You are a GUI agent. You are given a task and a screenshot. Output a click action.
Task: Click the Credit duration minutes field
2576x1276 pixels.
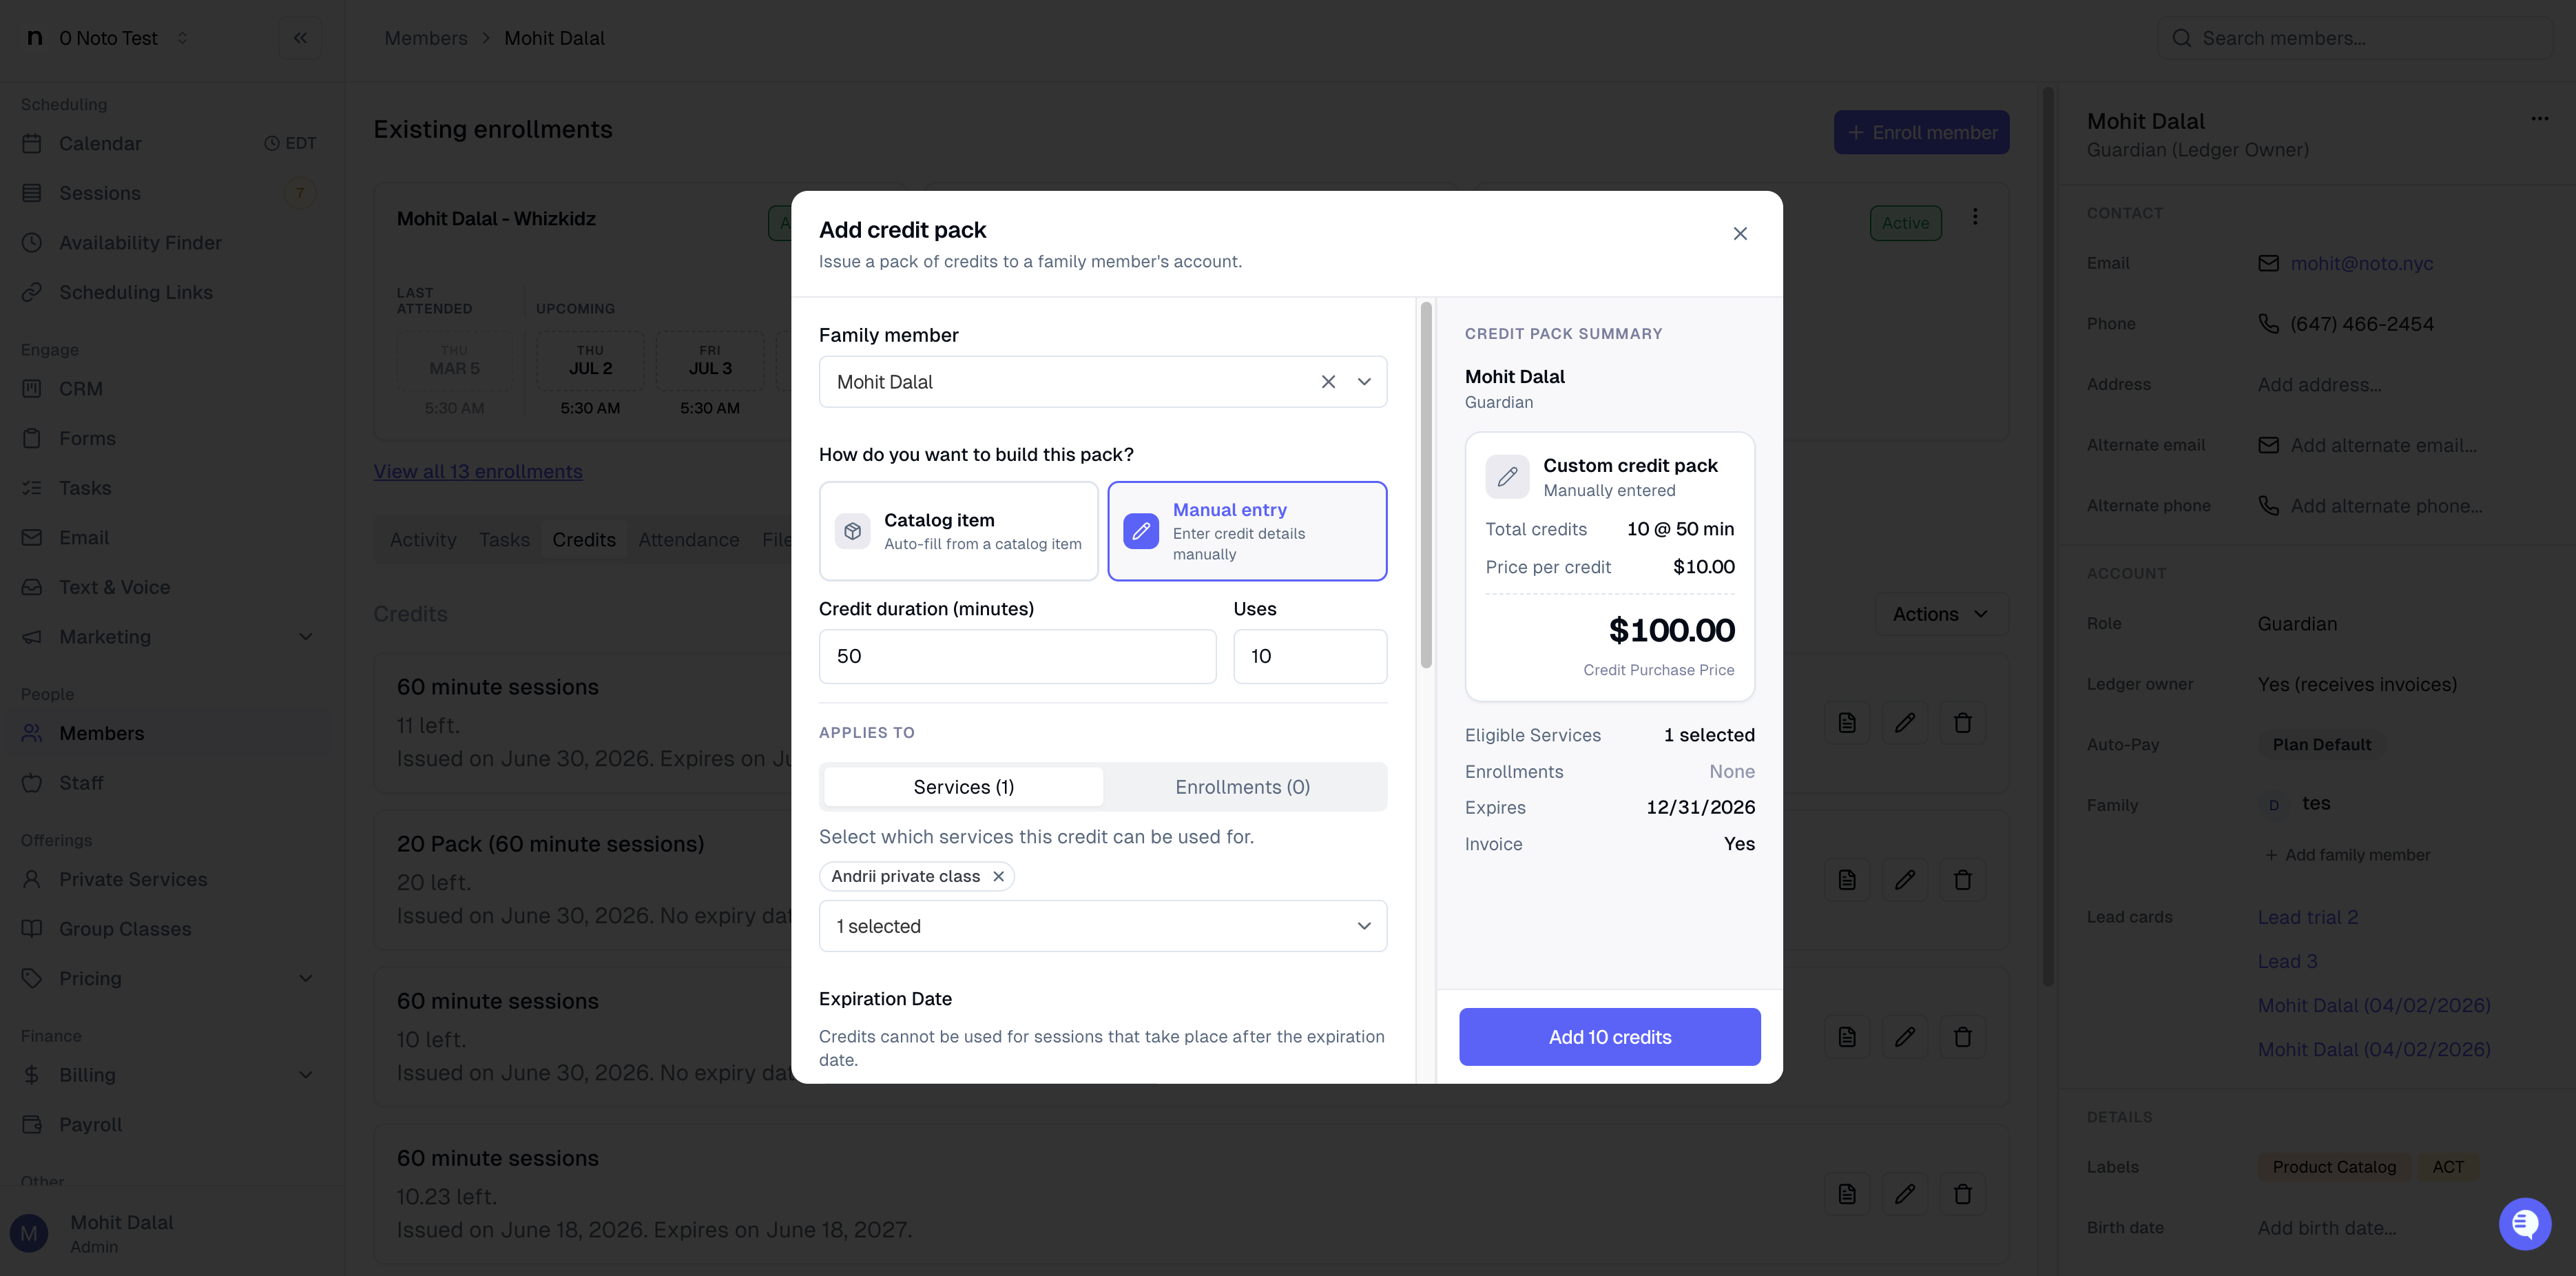pos(1017,656)
